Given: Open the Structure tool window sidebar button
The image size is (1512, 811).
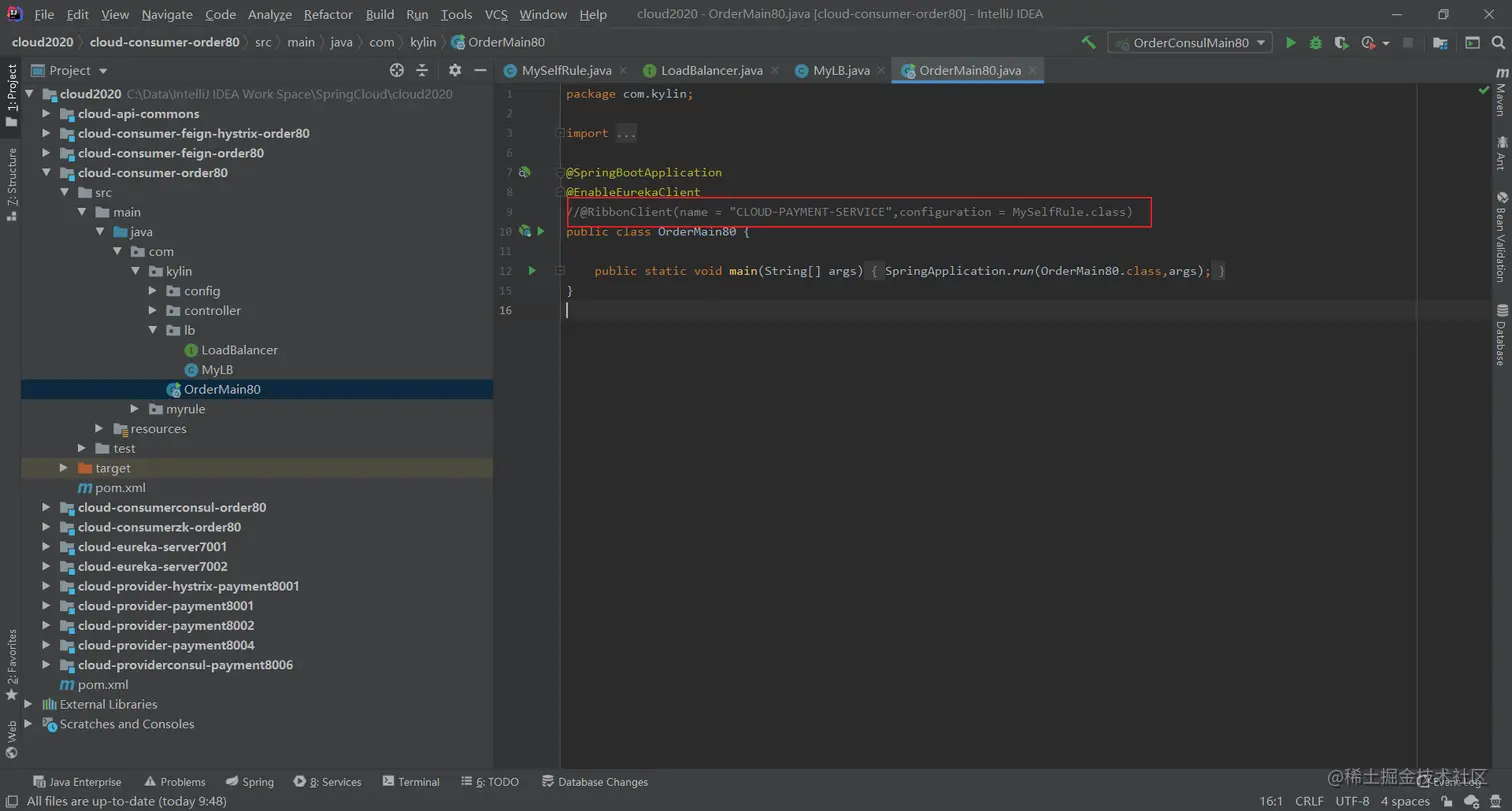Looking at the screenshot, I should coord(11,184).
